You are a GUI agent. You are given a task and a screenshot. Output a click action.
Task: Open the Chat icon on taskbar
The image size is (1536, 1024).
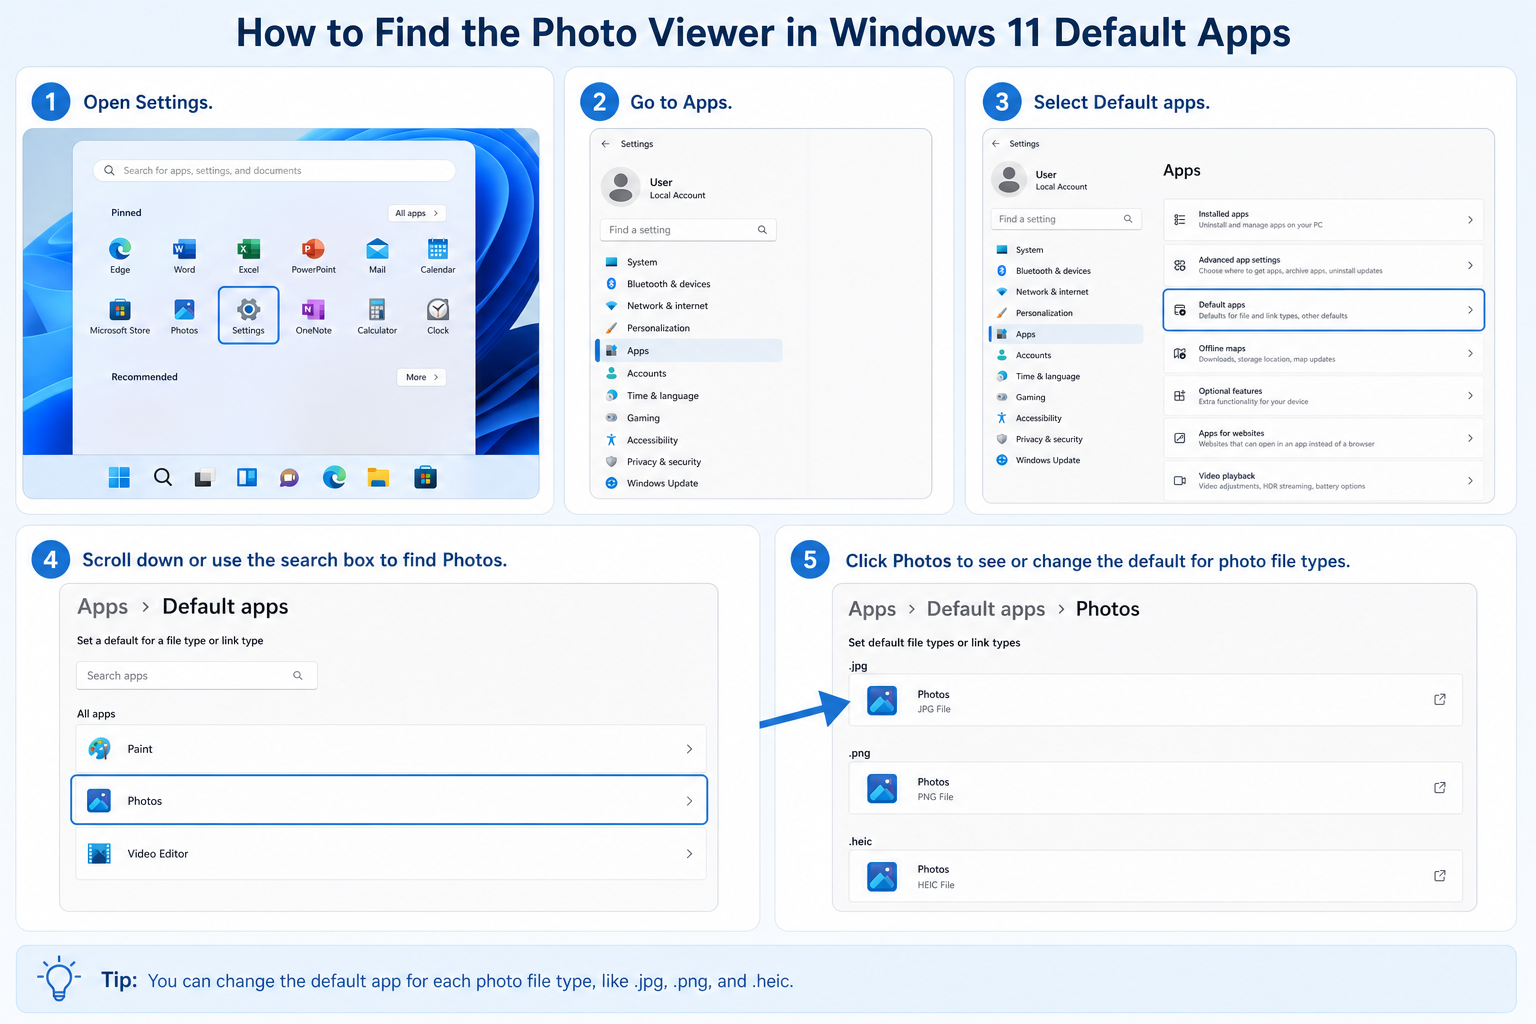pos(289,478)
